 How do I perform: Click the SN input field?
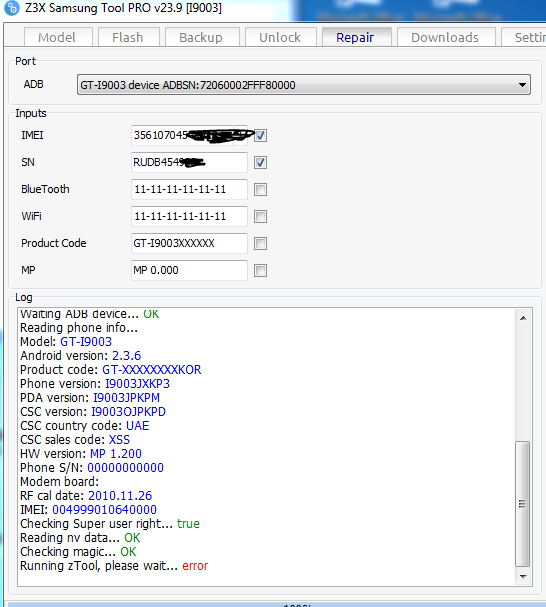[189, 163]
